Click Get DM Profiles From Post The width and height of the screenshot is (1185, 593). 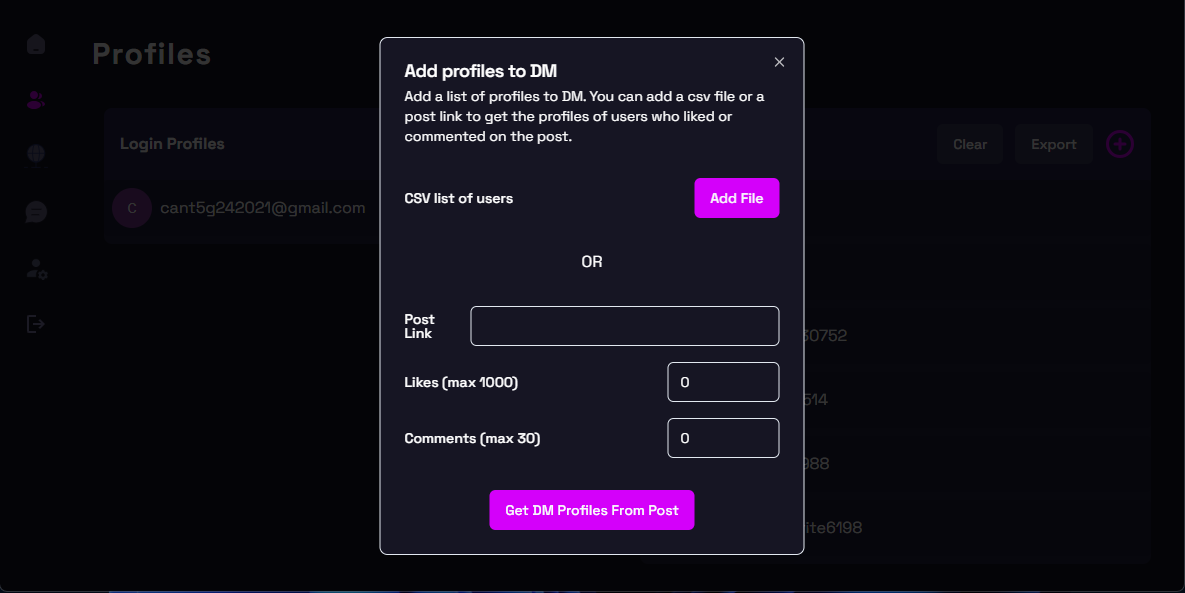click(591, 510)
